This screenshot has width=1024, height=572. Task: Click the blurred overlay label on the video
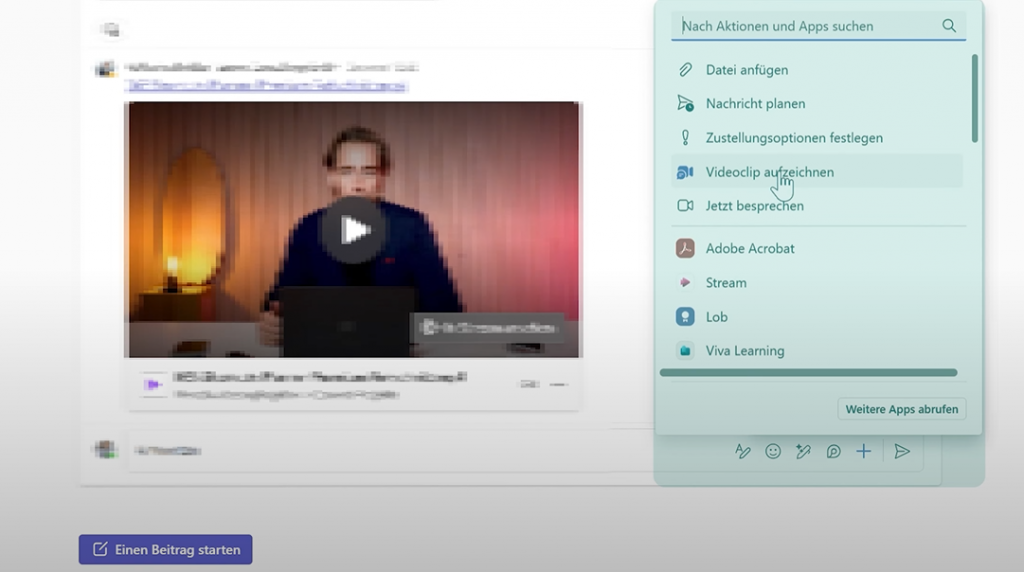pos(487,328)
